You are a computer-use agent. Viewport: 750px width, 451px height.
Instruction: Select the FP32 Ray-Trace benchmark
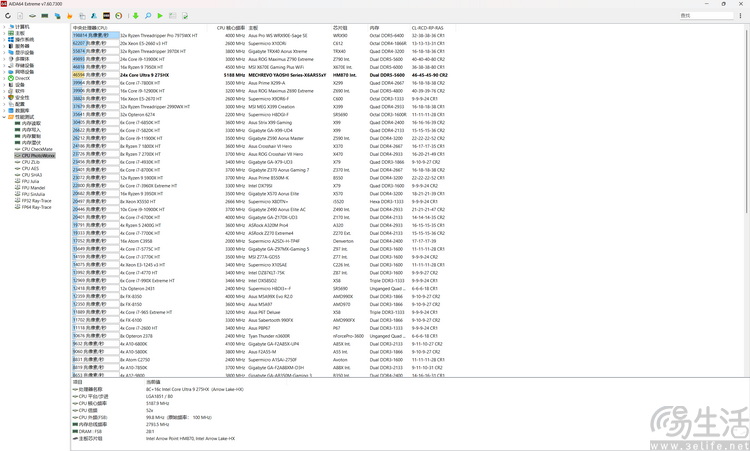(36, 201)
